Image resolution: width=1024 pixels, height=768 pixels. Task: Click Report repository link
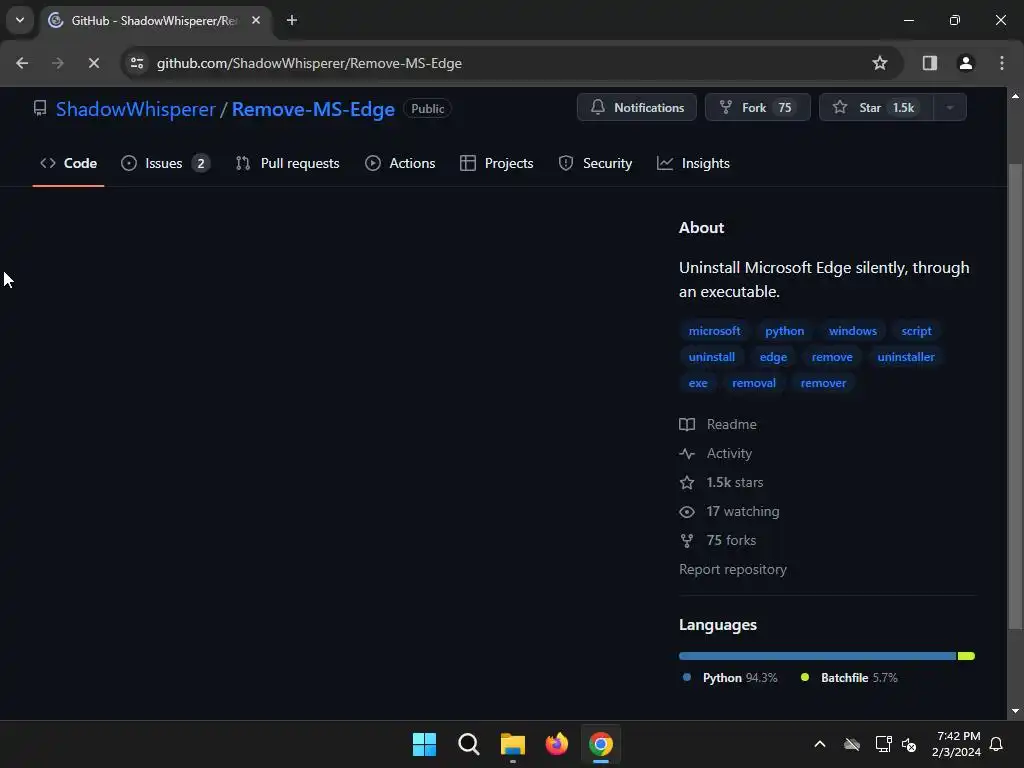click(733, 569)
